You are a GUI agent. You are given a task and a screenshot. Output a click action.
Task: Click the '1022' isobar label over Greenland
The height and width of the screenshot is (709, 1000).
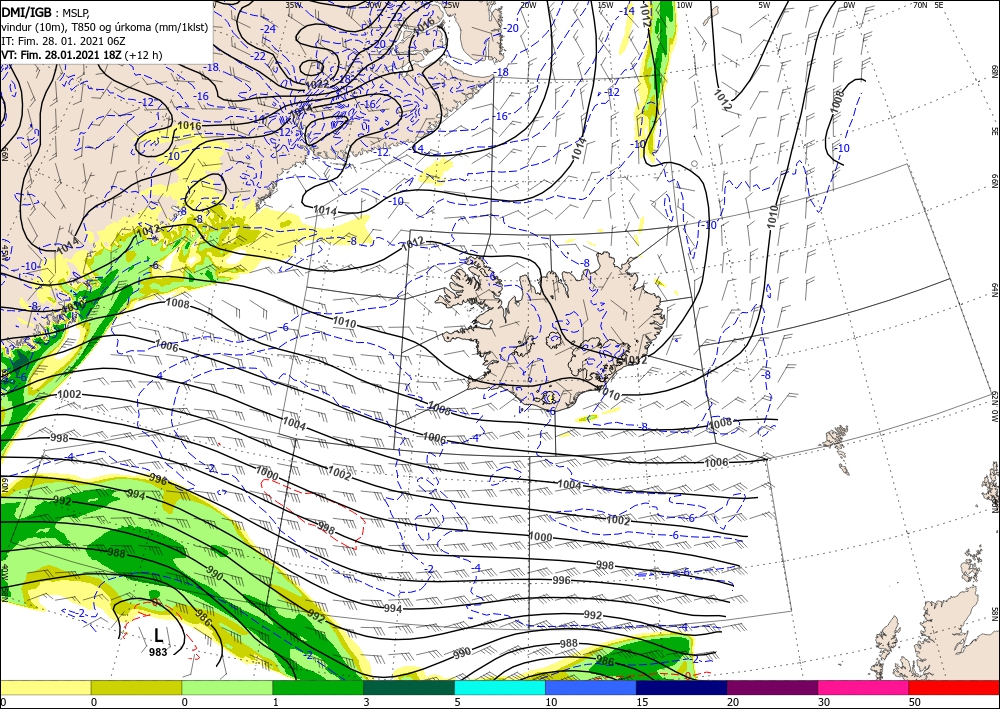coord(316,84)
